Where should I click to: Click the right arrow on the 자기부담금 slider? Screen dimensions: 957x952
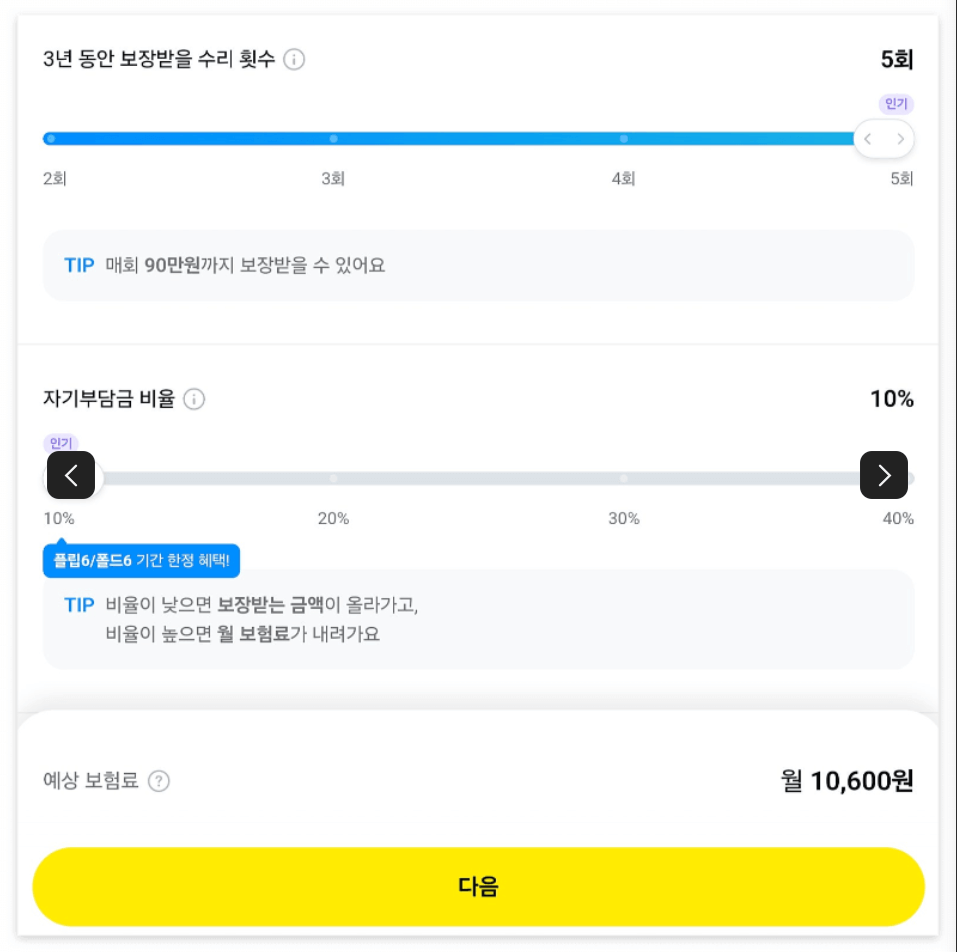tap(884, 475)
